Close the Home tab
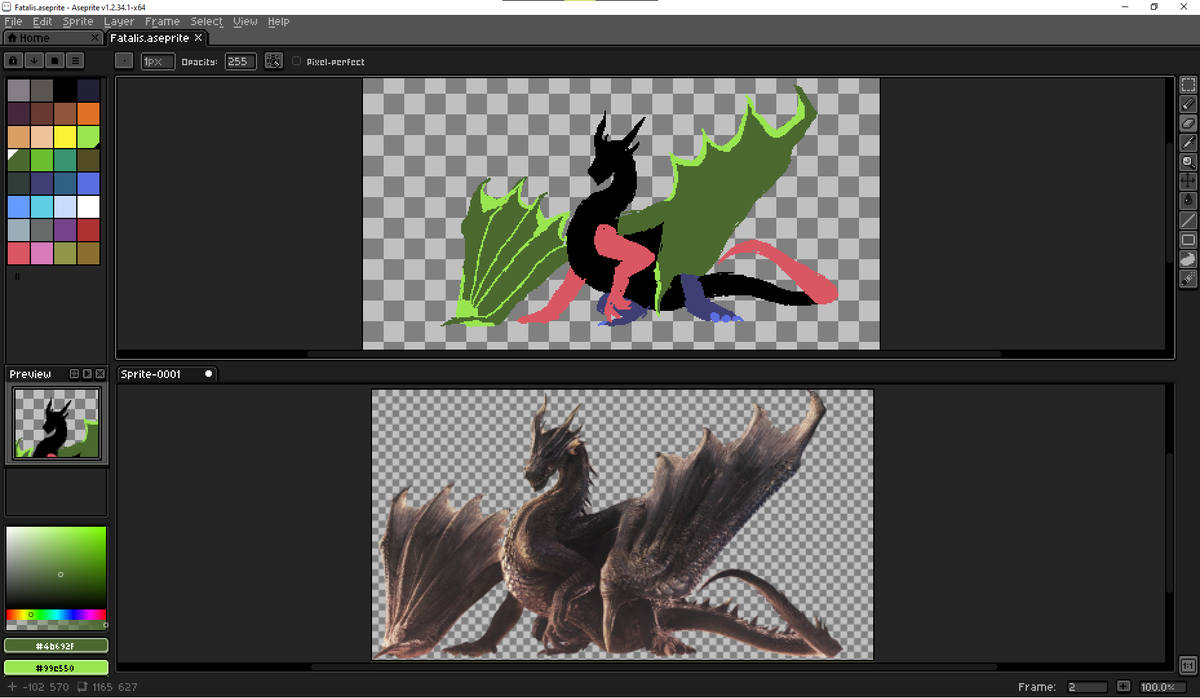This screenshot has width=1200, height=698. (x=95, y=38)
